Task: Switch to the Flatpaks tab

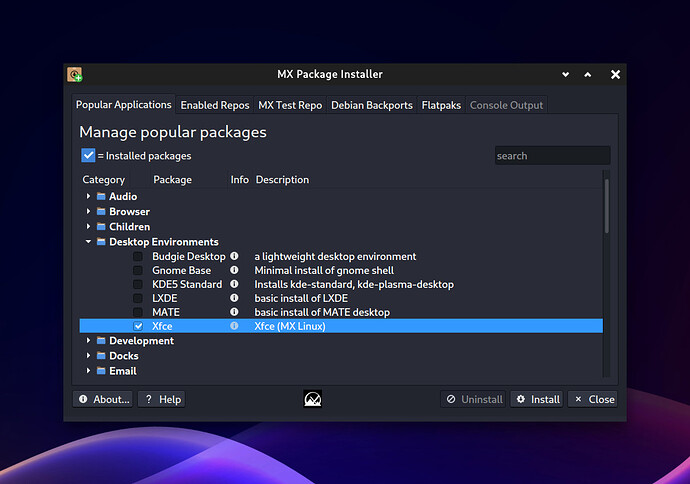Action: (441, 105)
